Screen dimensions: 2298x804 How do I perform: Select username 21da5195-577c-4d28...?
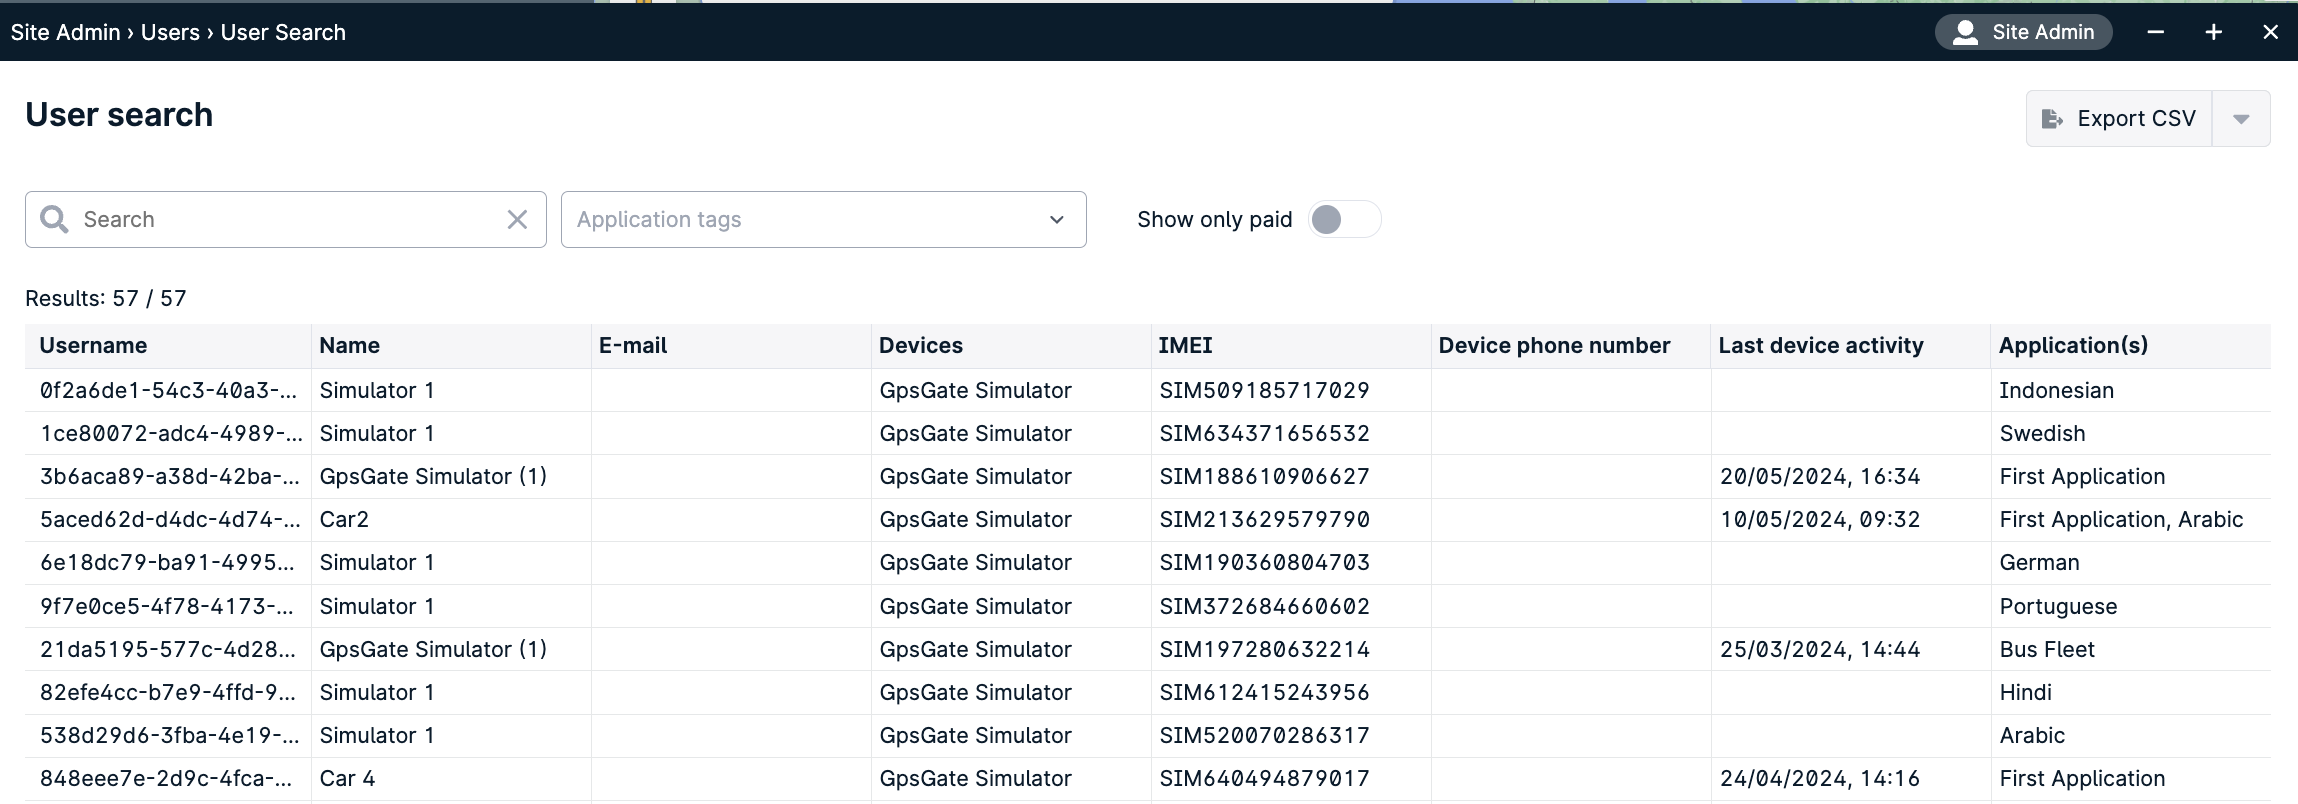(x=168, y=649)
